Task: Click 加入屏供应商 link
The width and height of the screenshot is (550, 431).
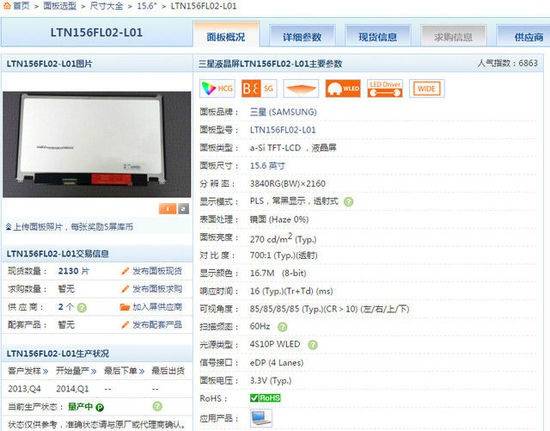Action: [x=157, y=307]
